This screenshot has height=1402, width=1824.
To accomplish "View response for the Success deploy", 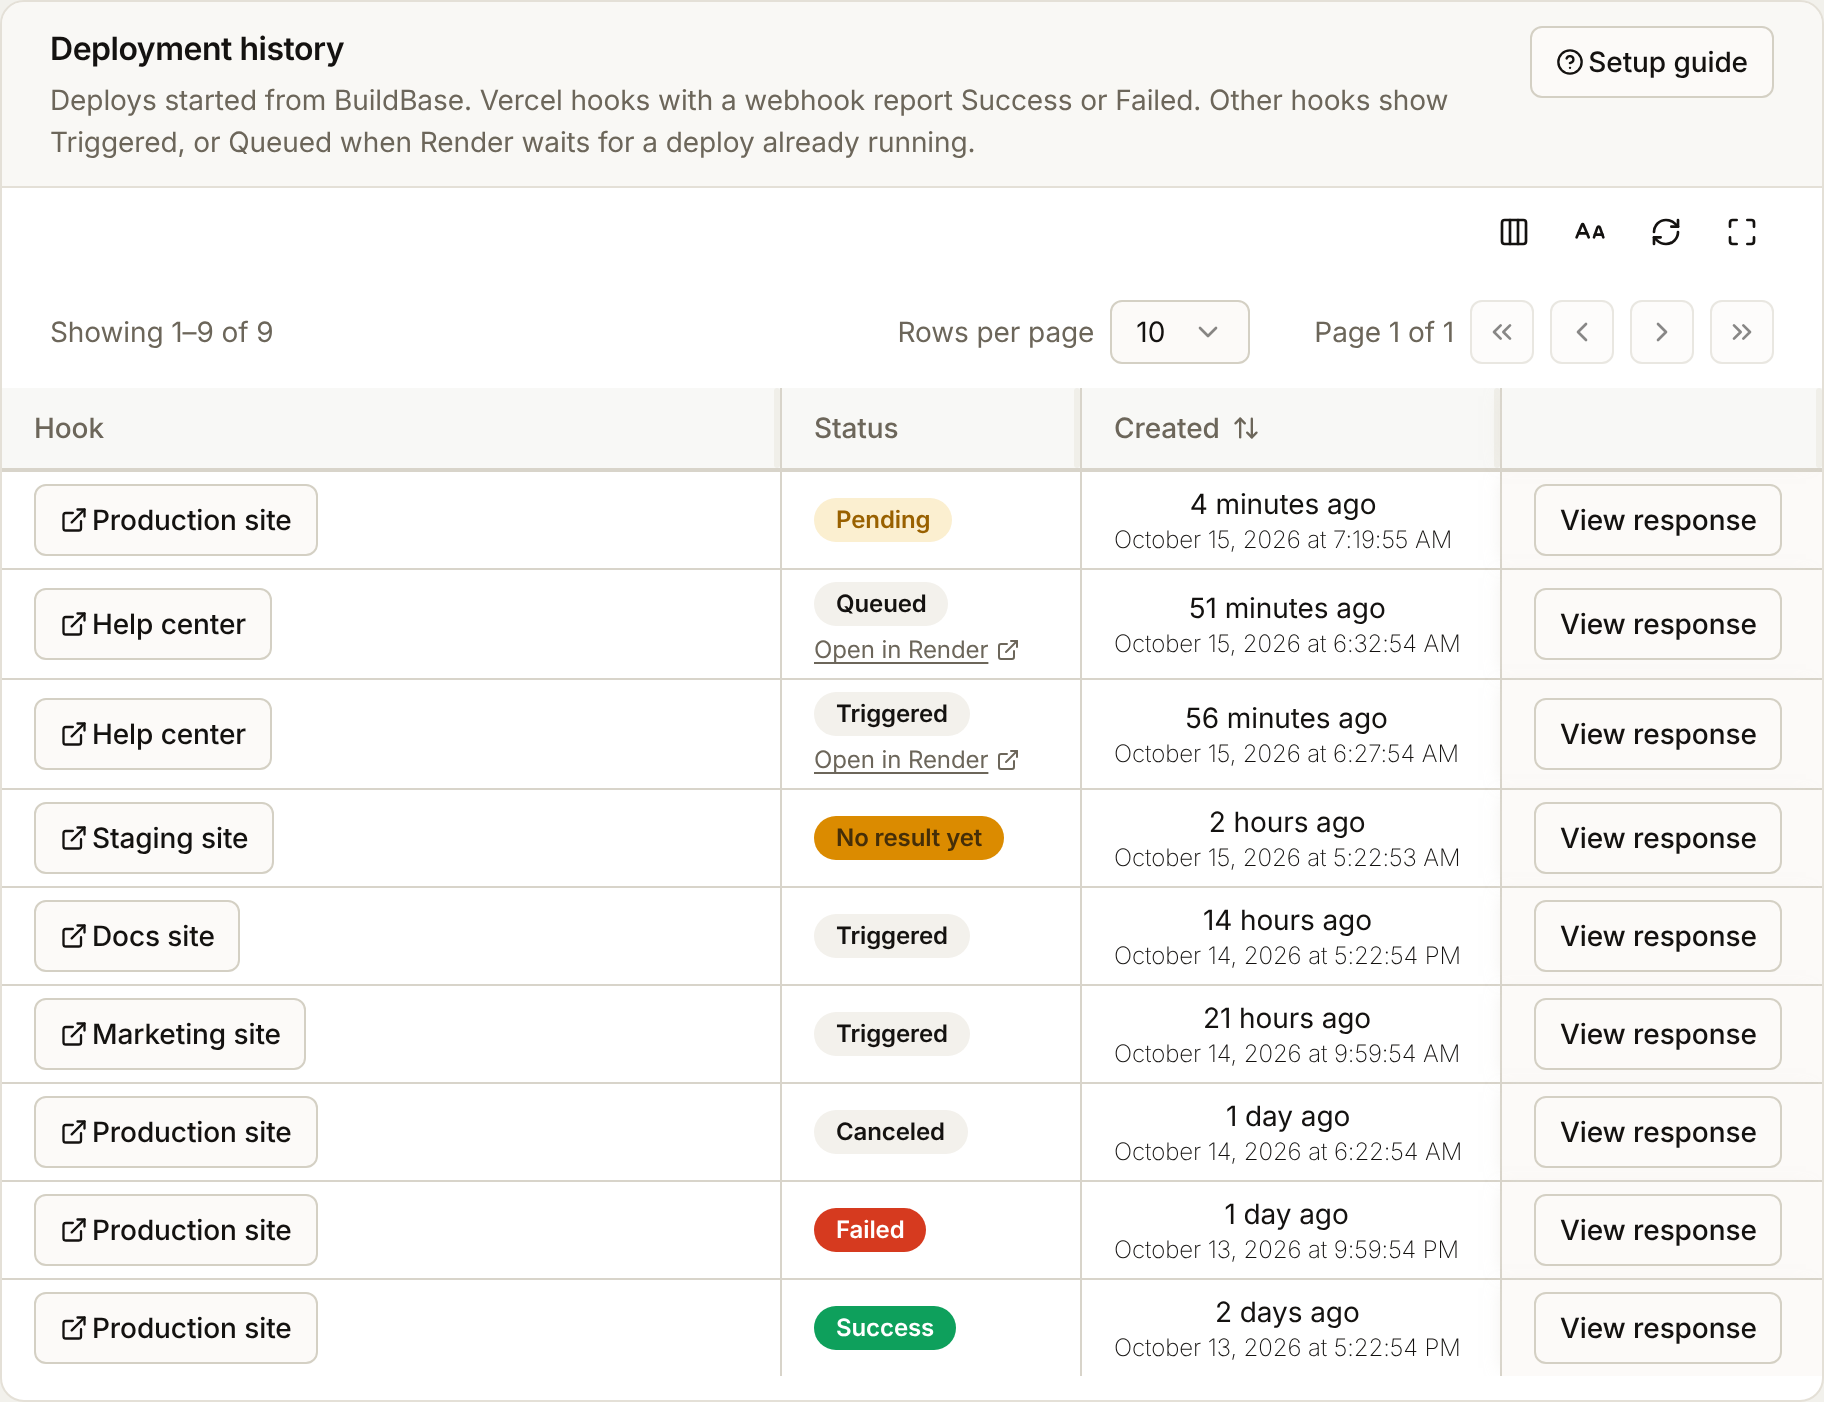I will [x=1658, y=1328].
